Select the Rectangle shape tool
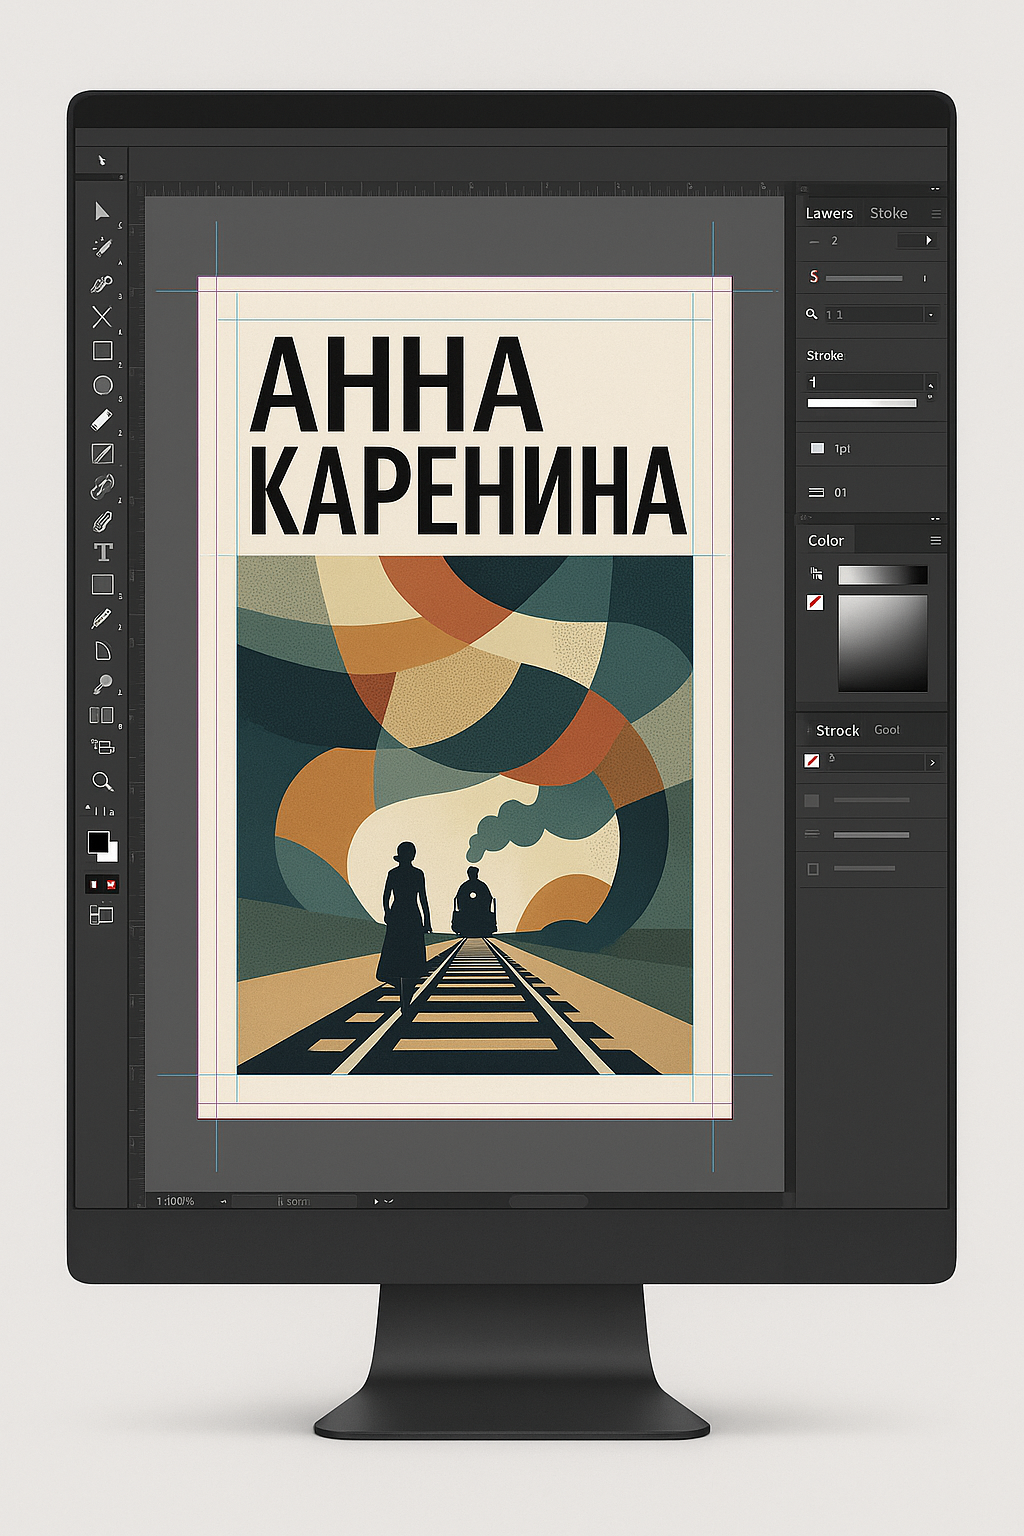Viewport: 1024px width, 1536px height. (102, 350)
